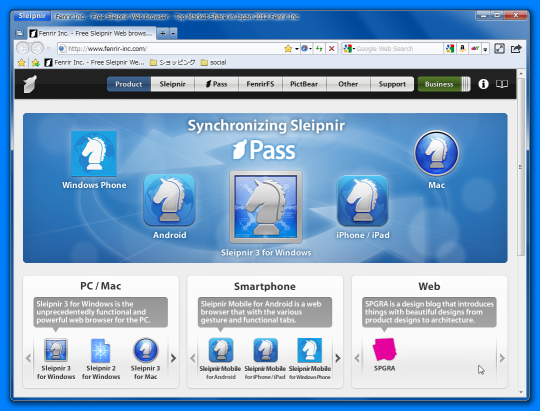Expand the search engines dropdown arrow
The height and width of the screenshot is (411, 540).
485,49
